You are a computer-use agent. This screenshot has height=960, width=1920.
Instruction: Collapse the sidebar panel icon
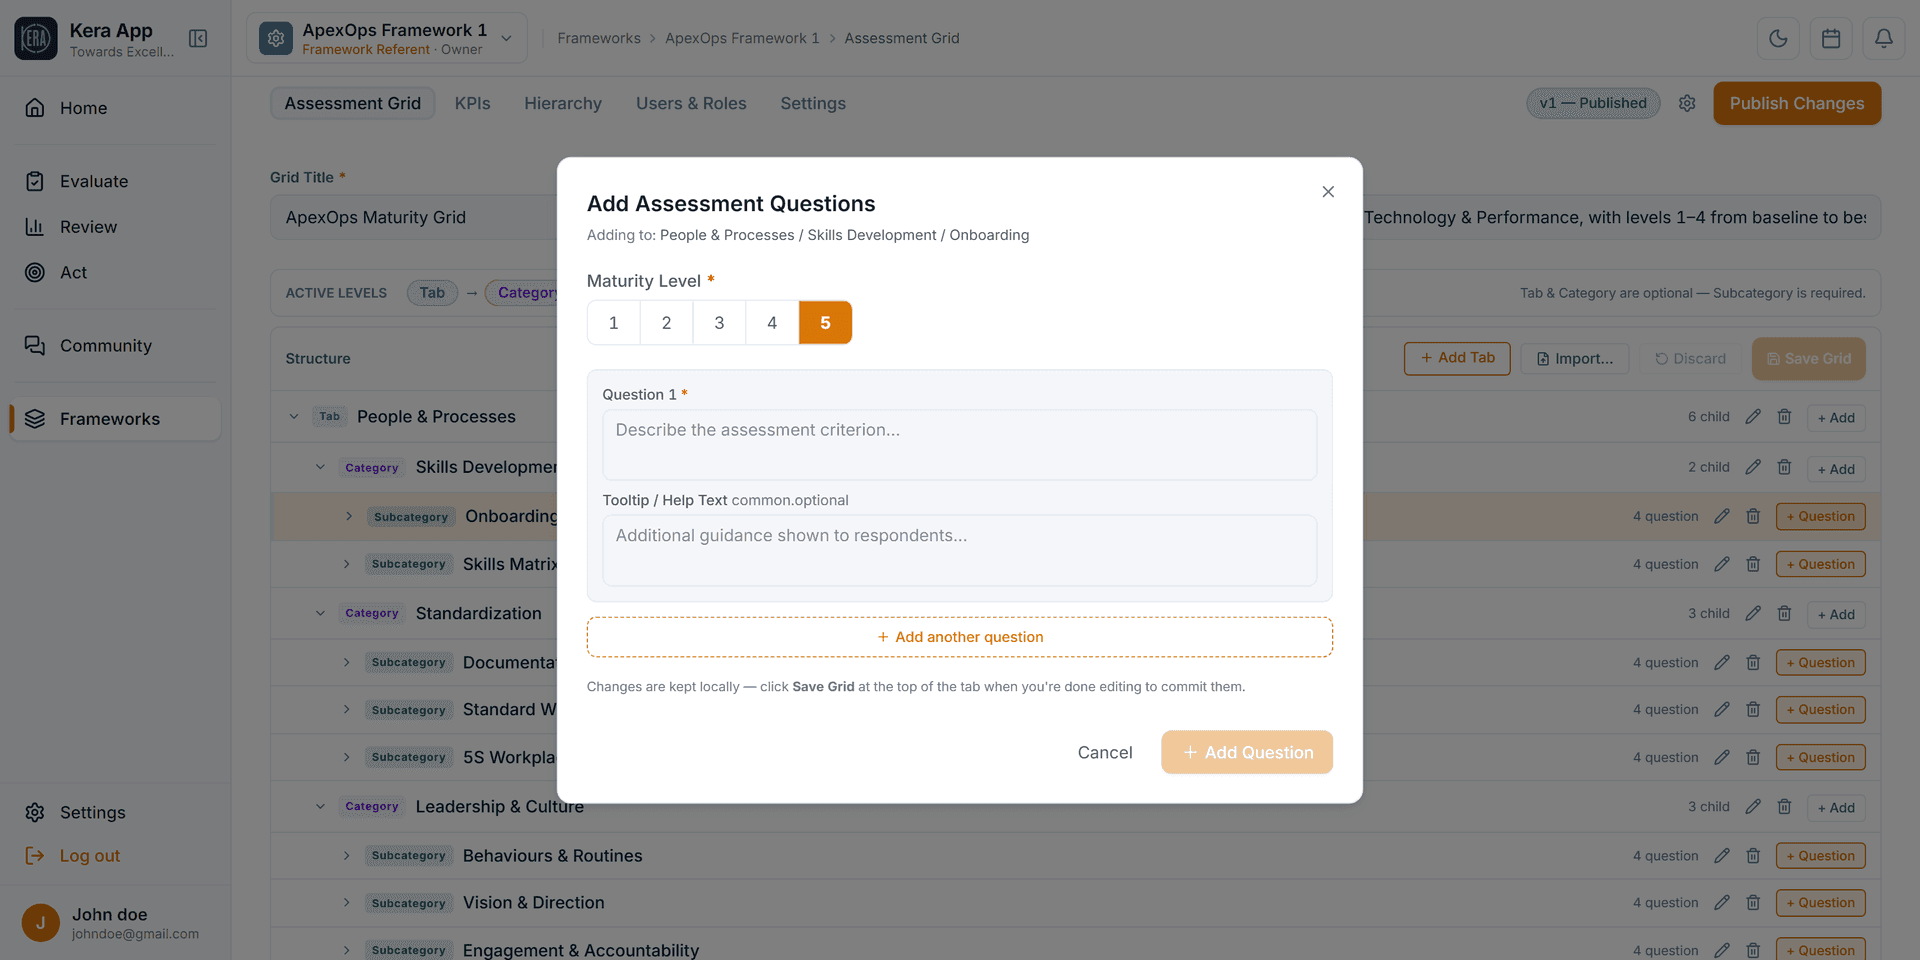click(x=198, y=38)
